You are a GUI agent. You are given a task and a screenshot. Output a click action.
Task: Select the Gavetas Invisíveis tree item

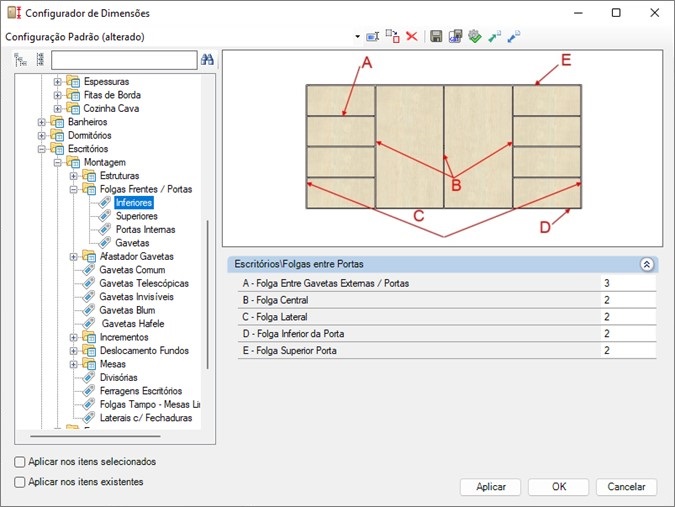pos(136,297)
